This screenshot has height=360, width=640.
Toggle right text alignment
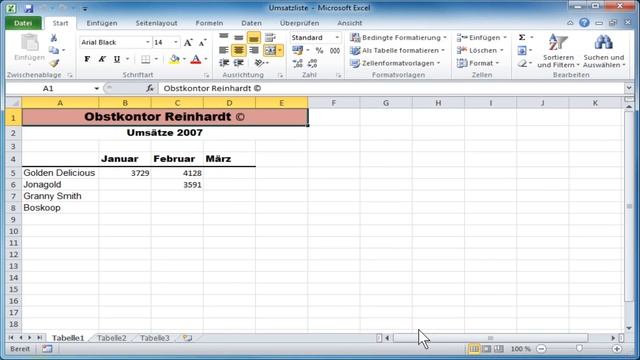pyautogui.click(x=253, y=50)
